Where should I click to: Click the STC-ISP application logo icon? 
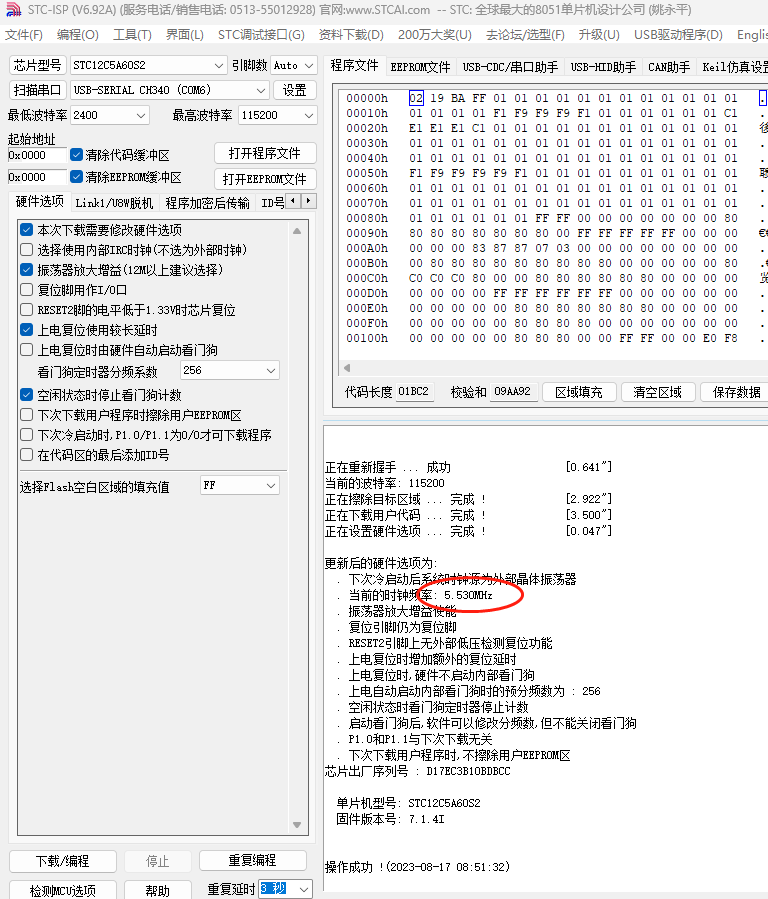point(13,10)
